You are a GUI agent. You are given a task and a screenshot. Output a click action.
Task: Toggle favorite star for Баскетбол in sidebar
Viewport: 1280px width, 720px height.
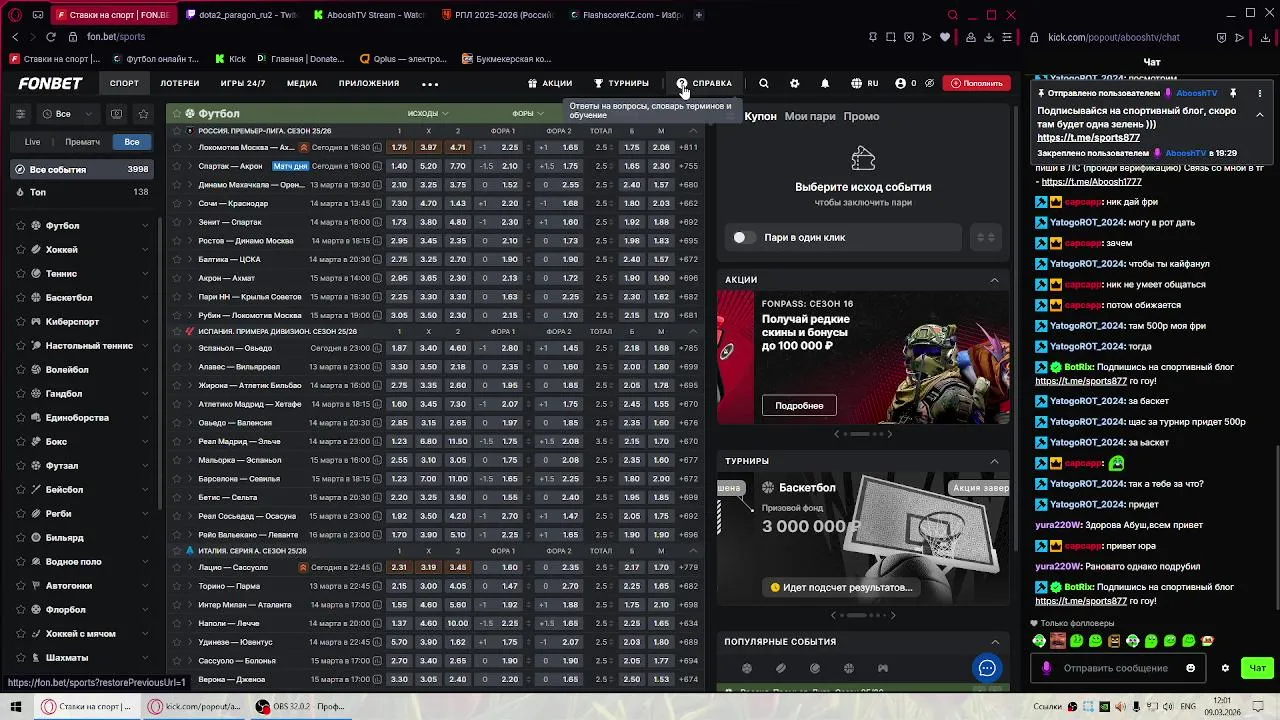(x=21, y=298)
